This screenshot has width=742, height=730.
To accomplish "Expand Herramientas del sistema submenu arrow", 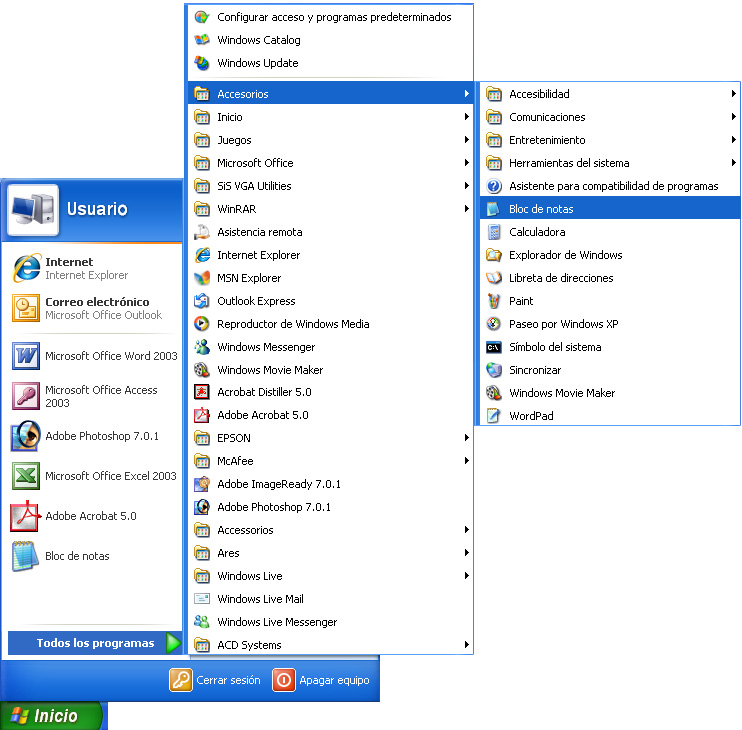I will [x=733, y=163].
